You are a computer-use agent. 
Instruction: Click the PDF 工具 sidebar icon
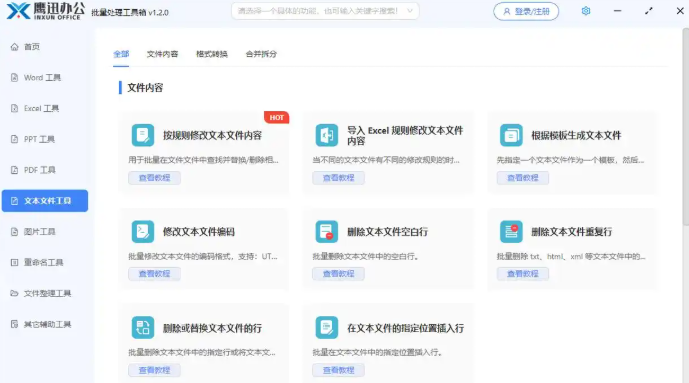tap(15, 170)
